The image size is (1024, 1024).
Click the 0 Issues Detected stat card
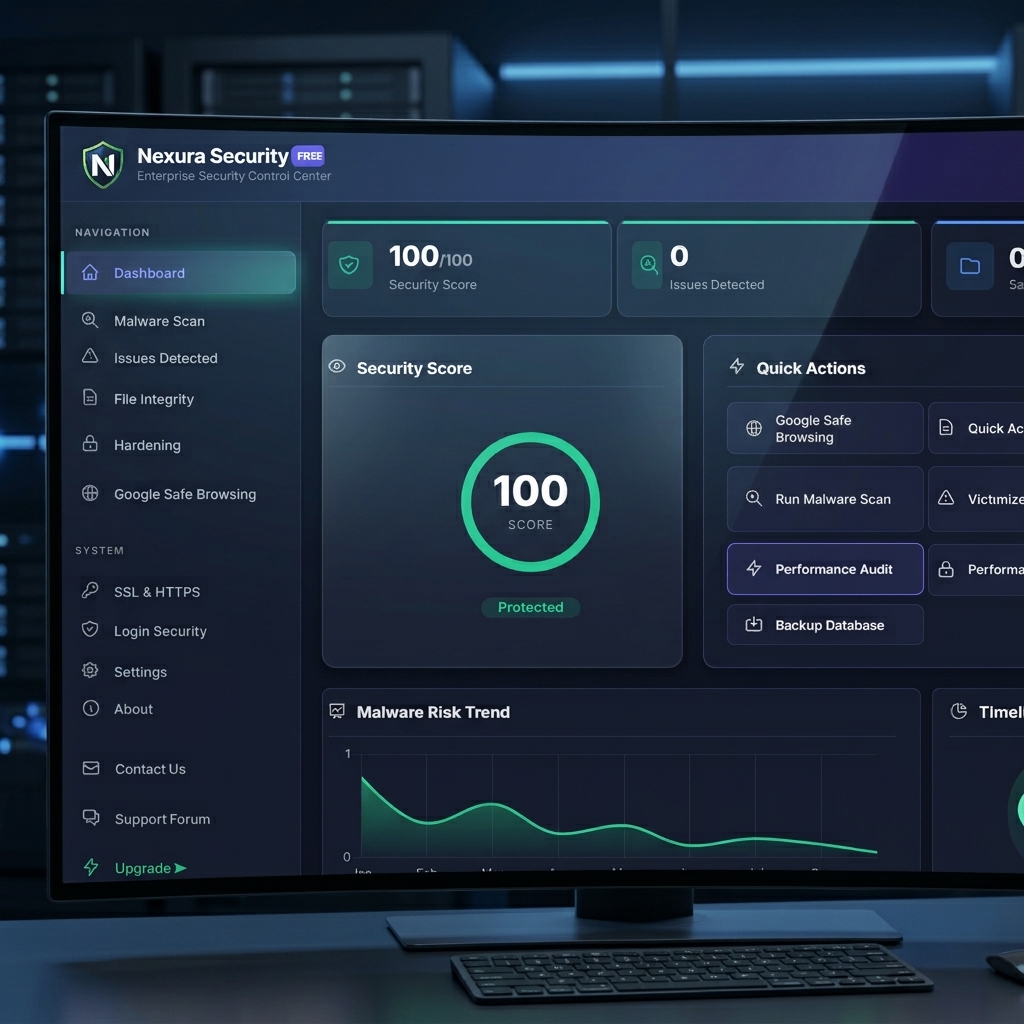(x=769, y=269)
